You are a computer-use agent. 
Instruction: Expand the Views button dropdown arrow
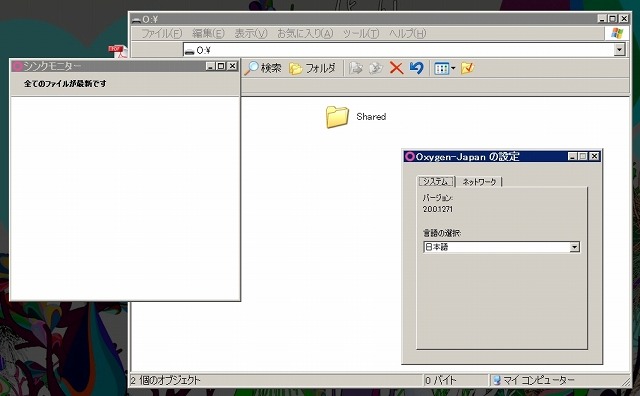click(x=453, y=68)
